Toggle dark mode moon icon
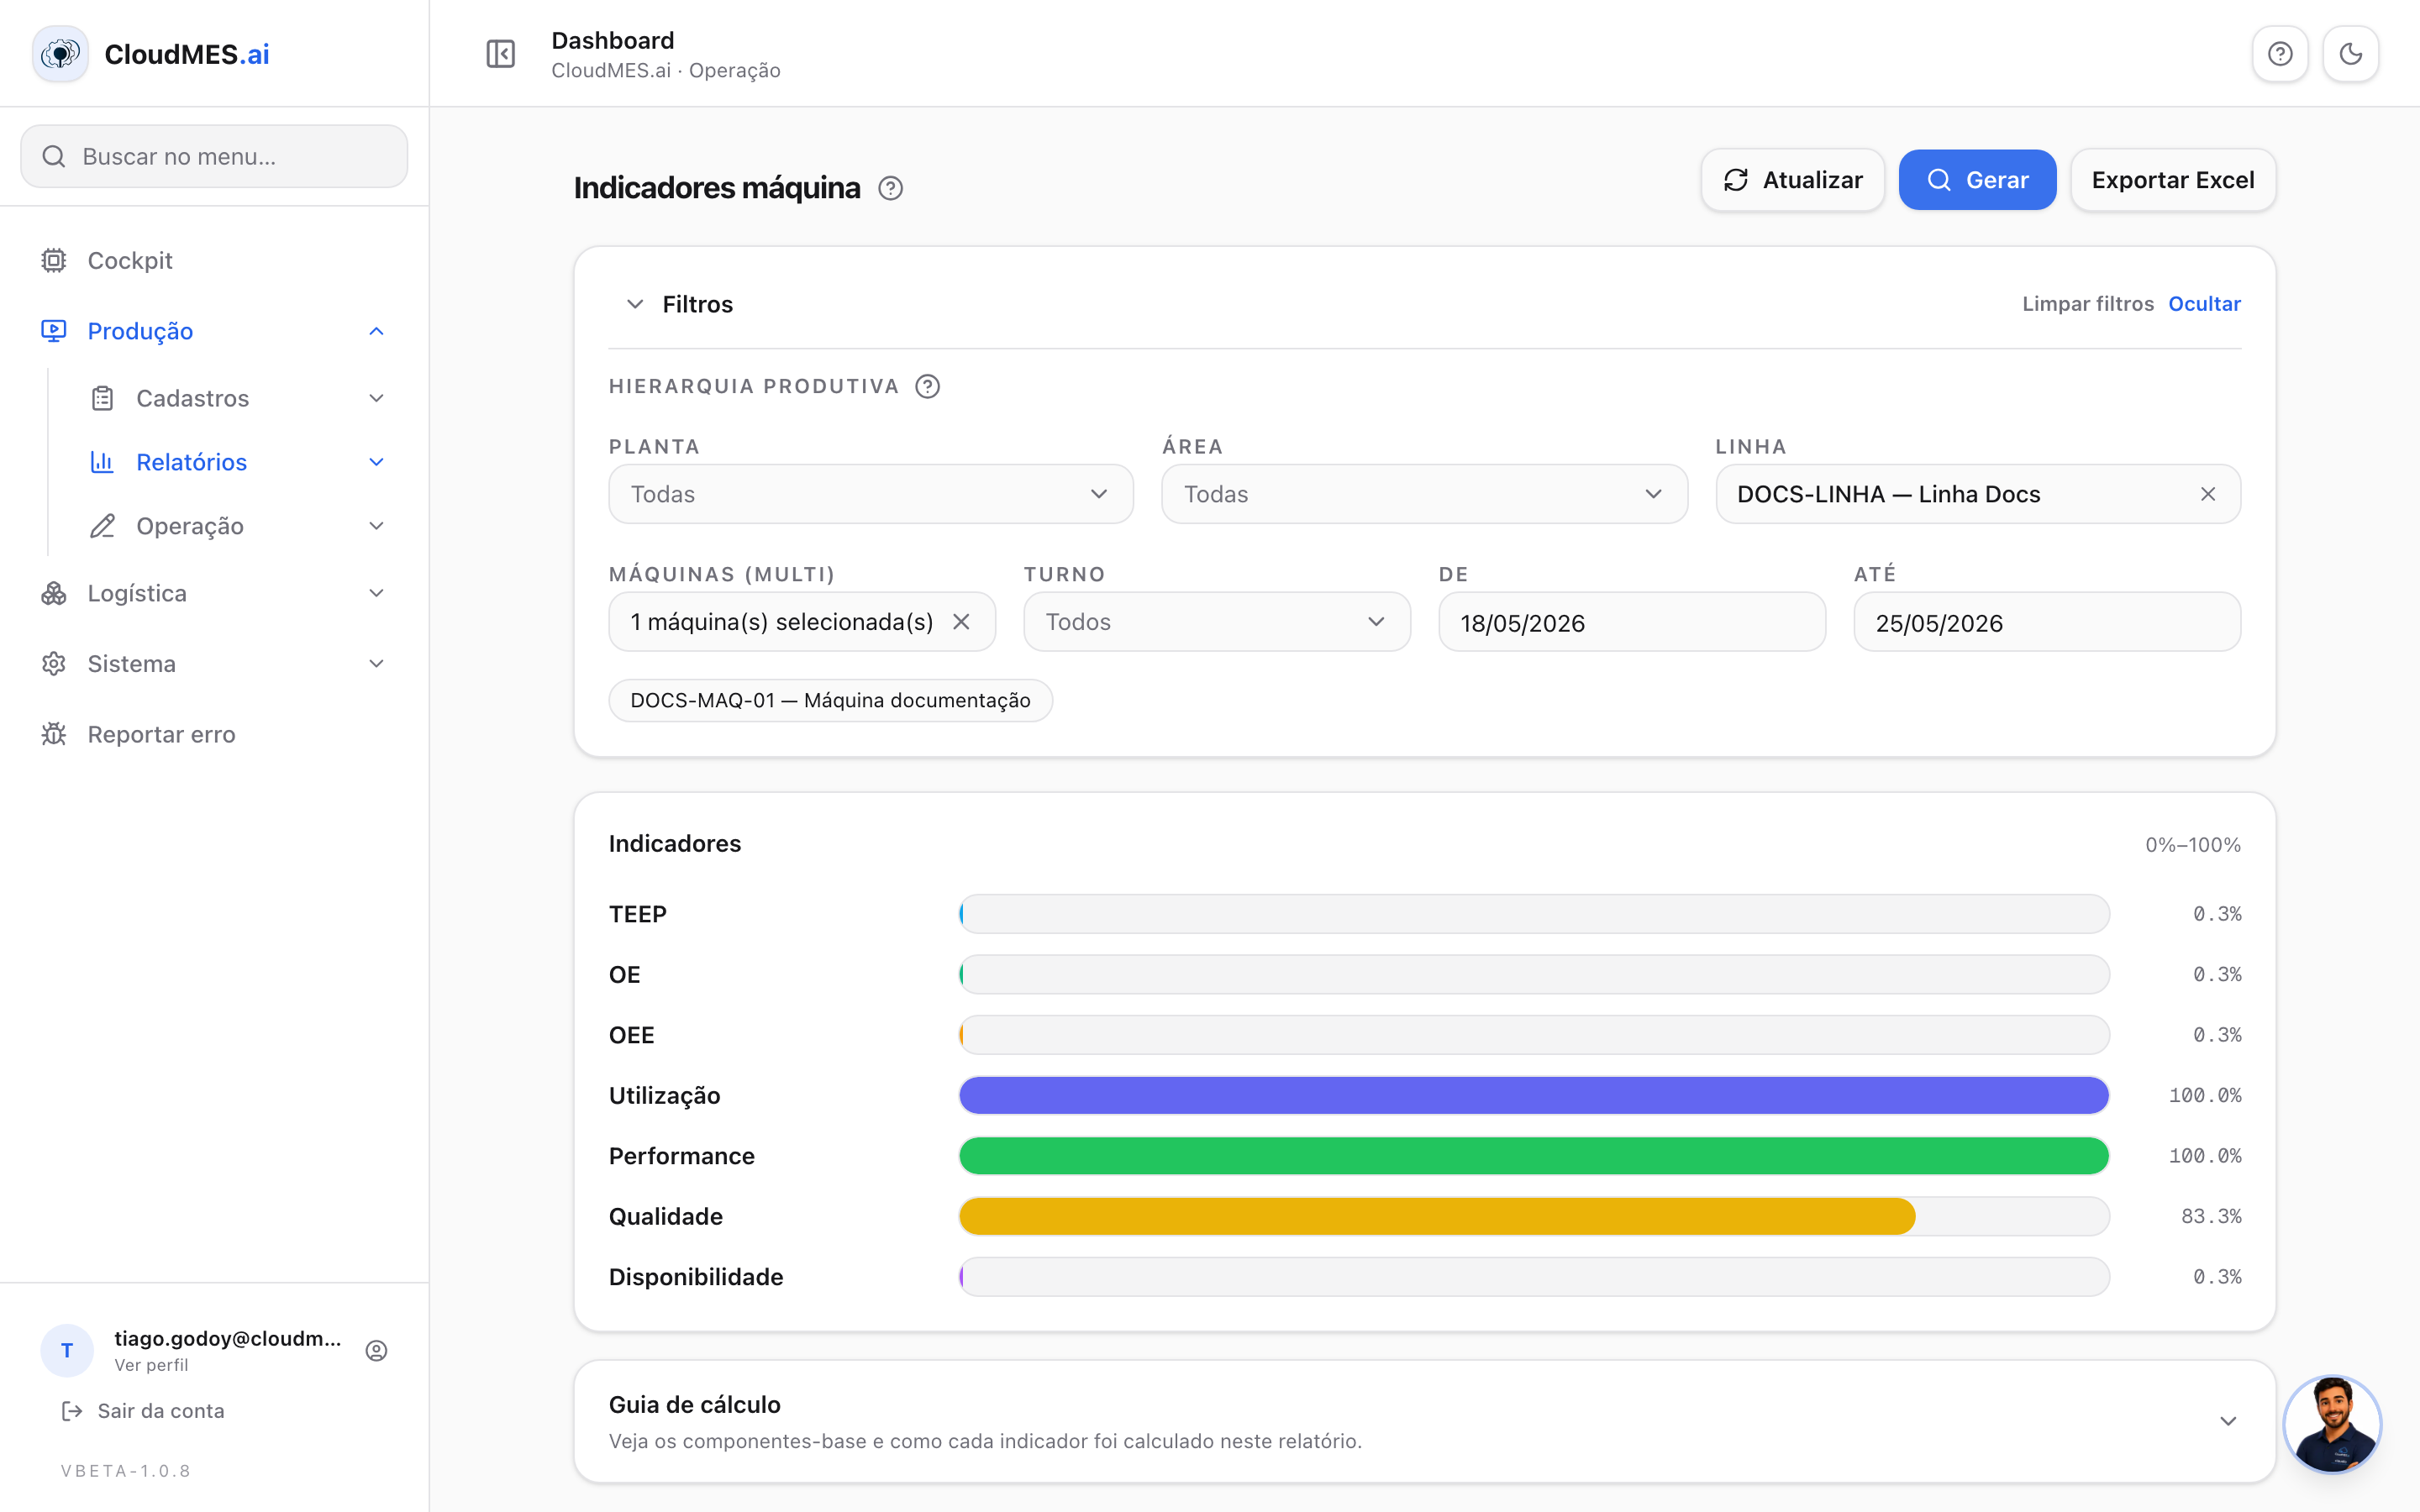The height and width of the screenshot is (1512, 2420). [2350, 54]
